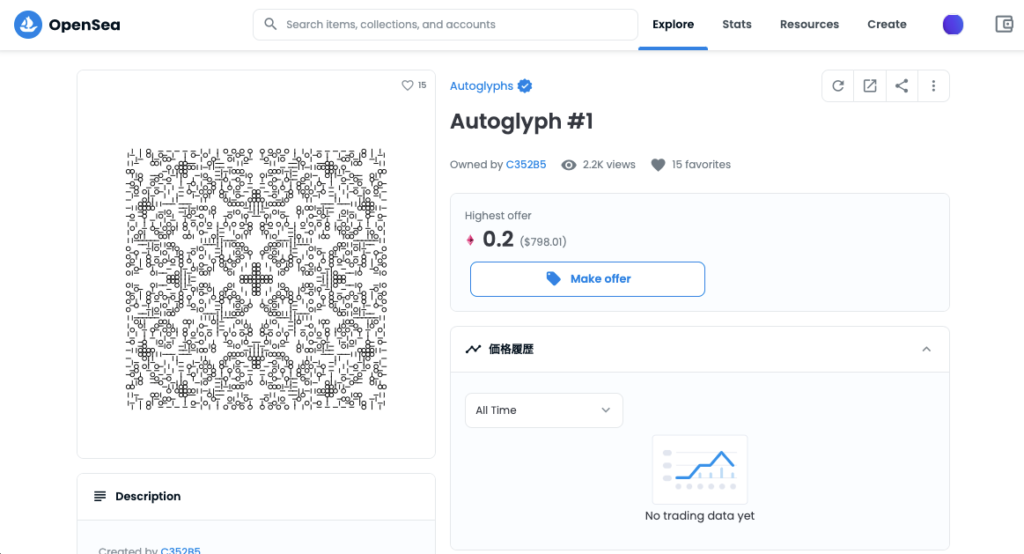Favorite the item using heart icon on image

click(408, 85)
